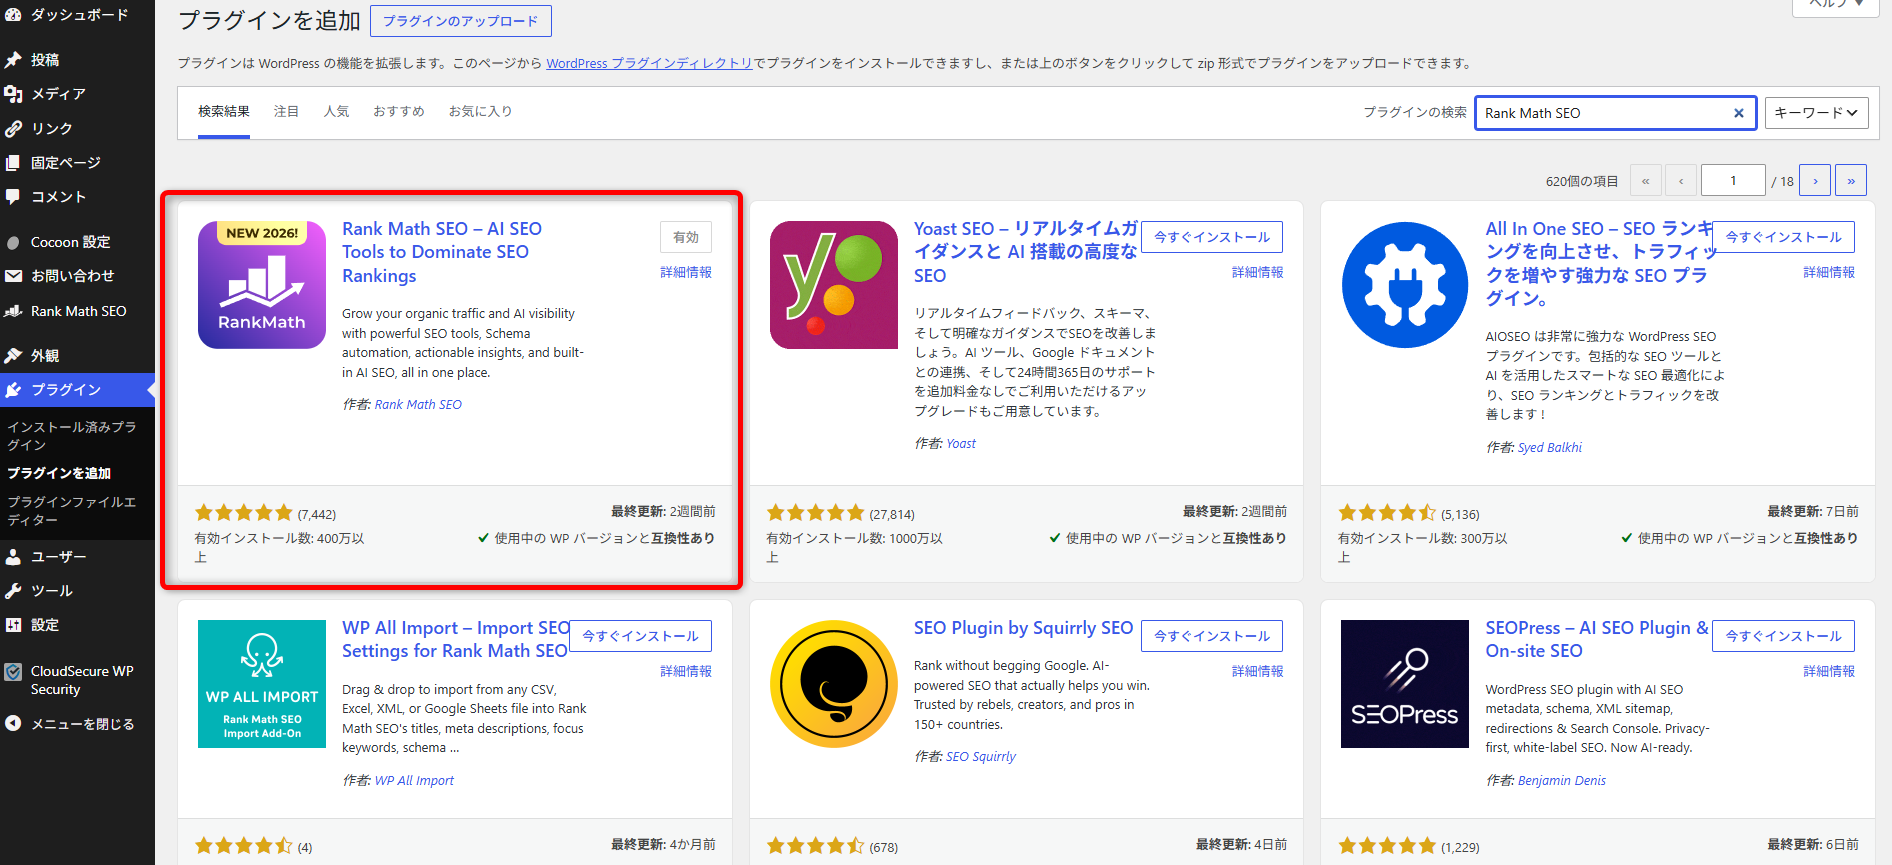The image size is (1892, 865).
Task: Open the Rank Math SEO plugin title link
Action: (x=442, y=252)
